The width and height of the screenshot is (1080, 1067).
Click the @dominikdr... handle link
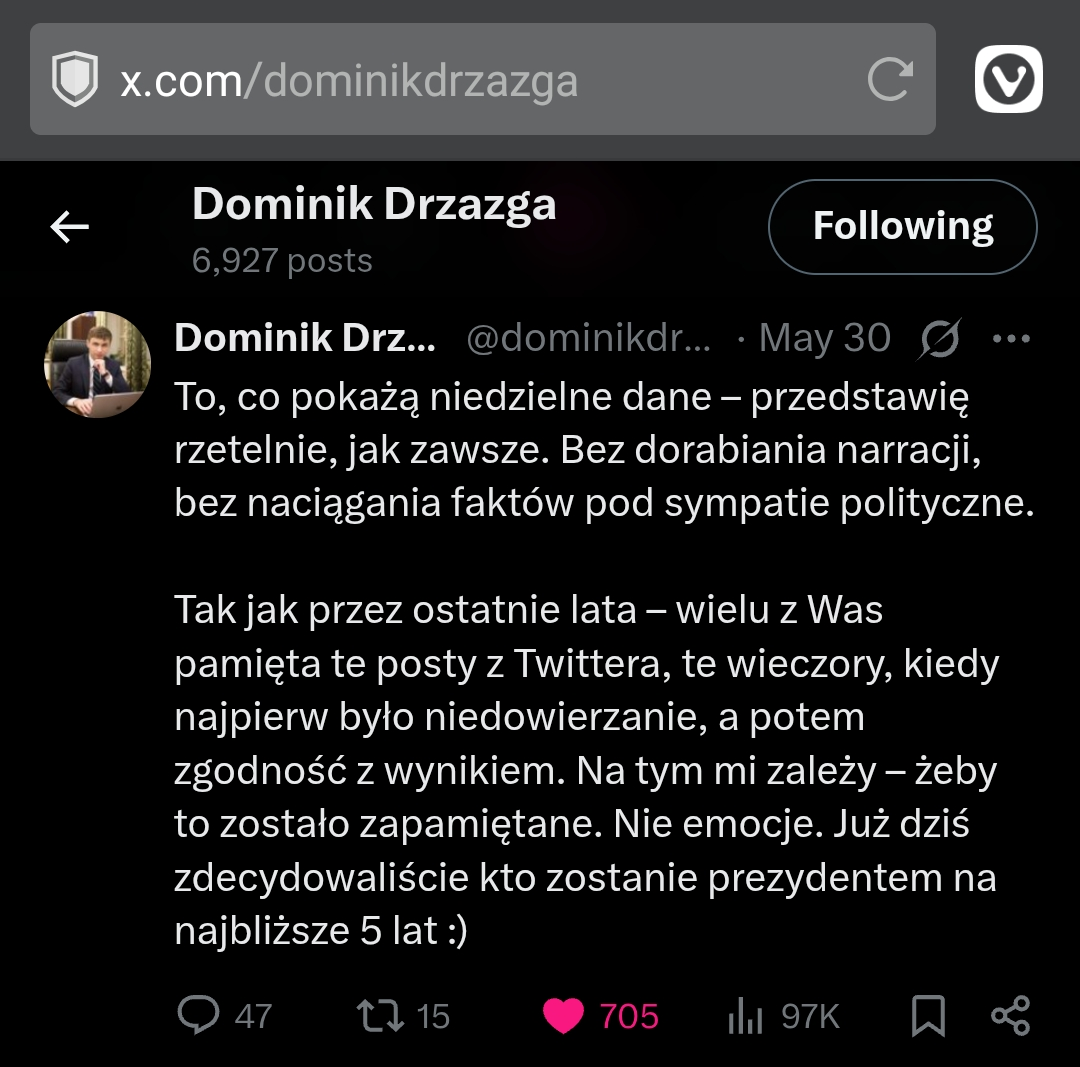(588, 339)
